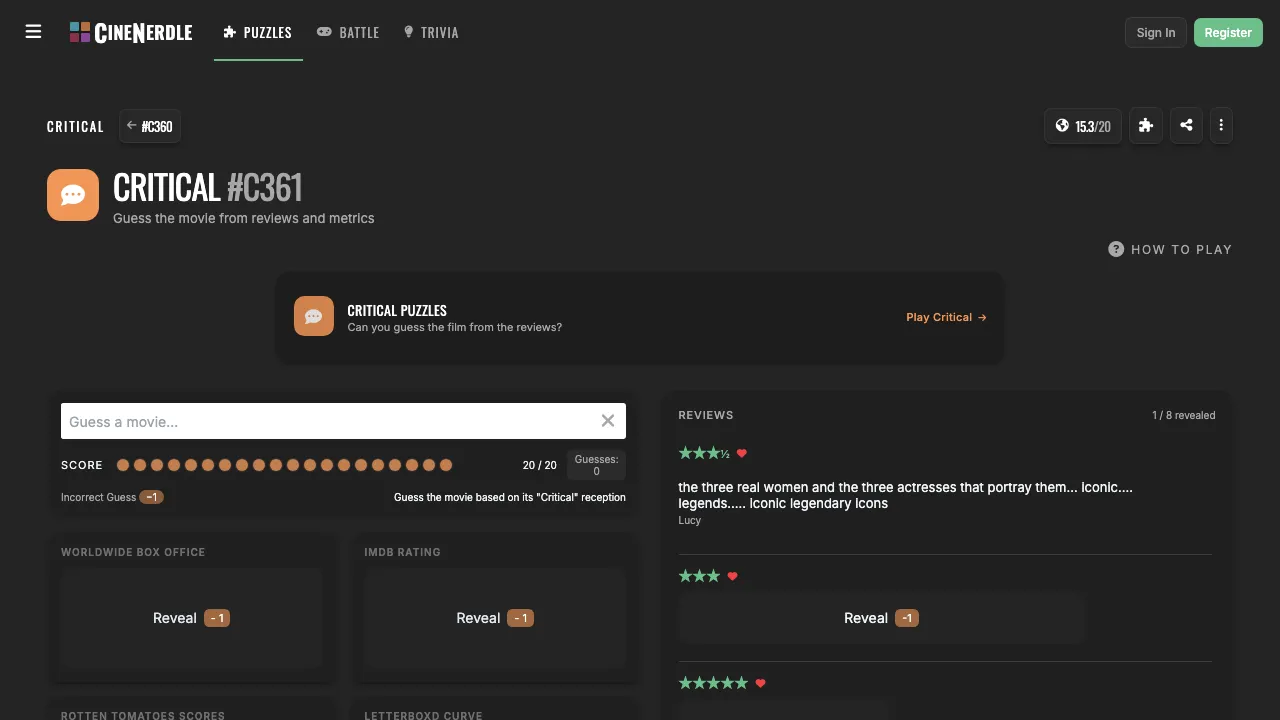View the global average score 15.3/20

pyautogui.click(x=1083, y=126)
